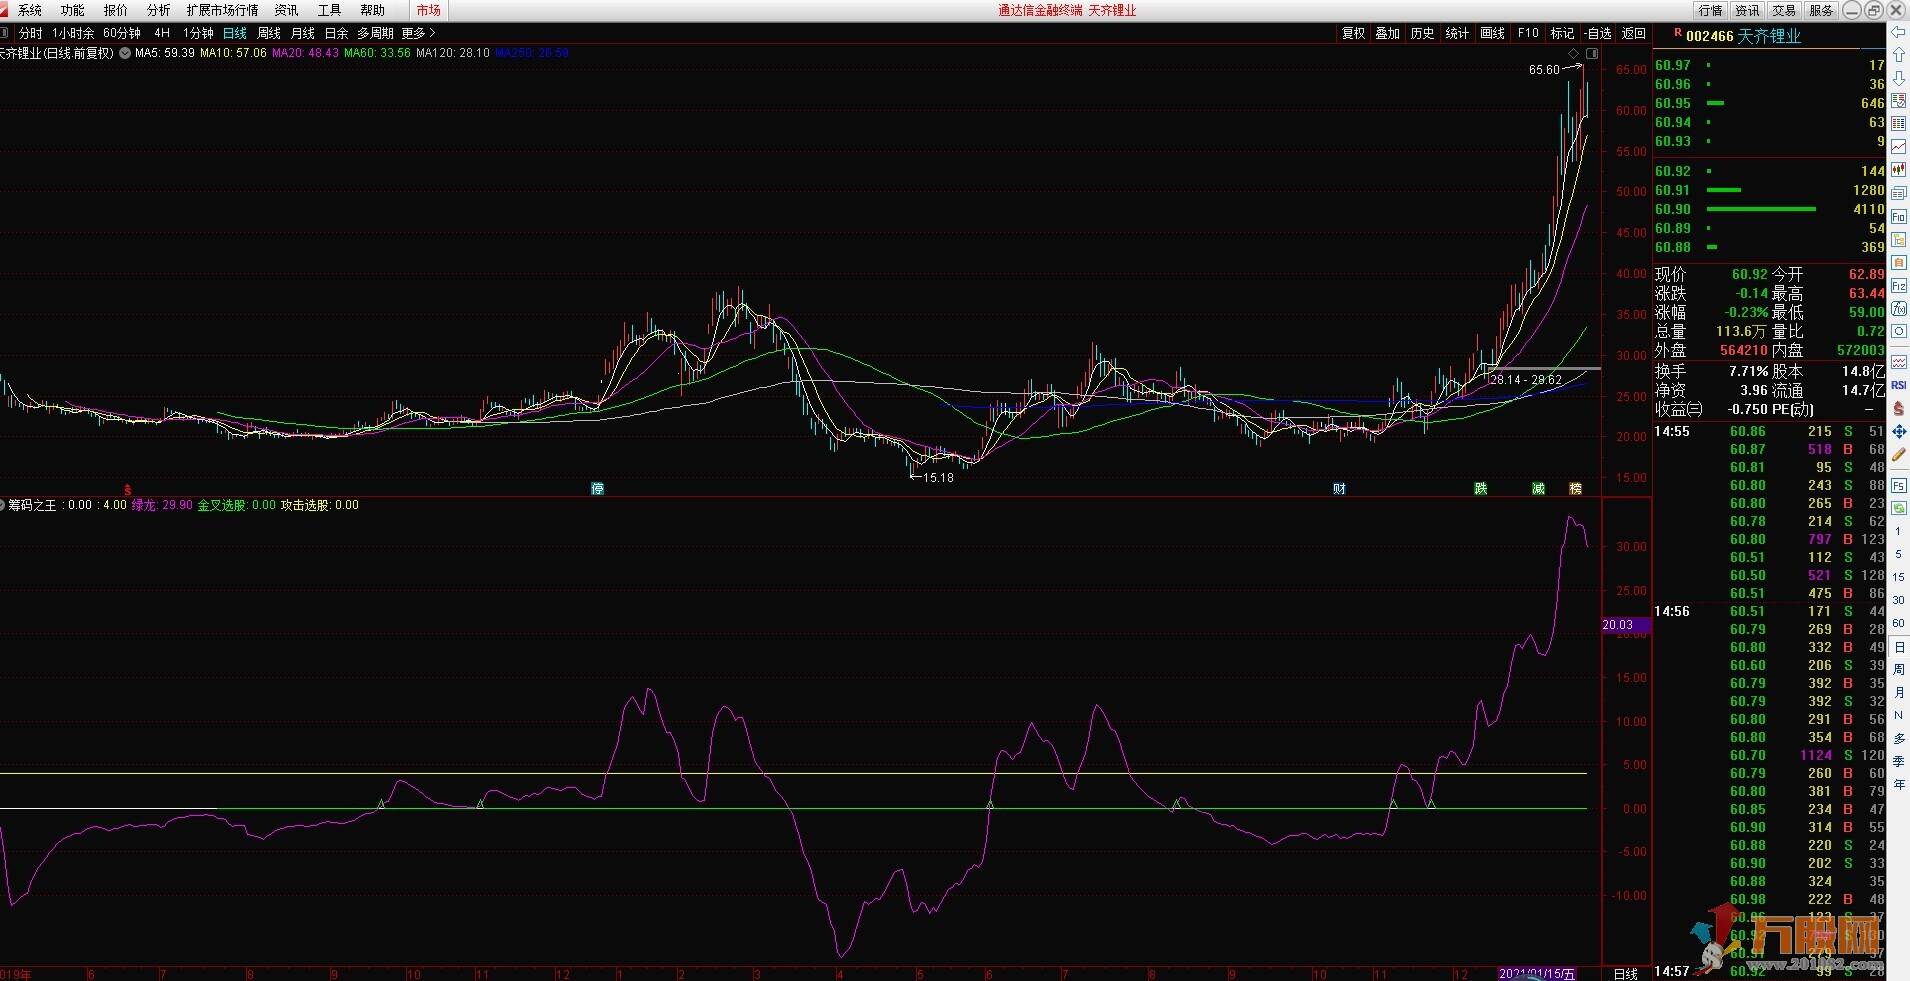Screen dimensions: 1910x981
Task: Click the 财 event marker below chart
Action: [1339, 488]
